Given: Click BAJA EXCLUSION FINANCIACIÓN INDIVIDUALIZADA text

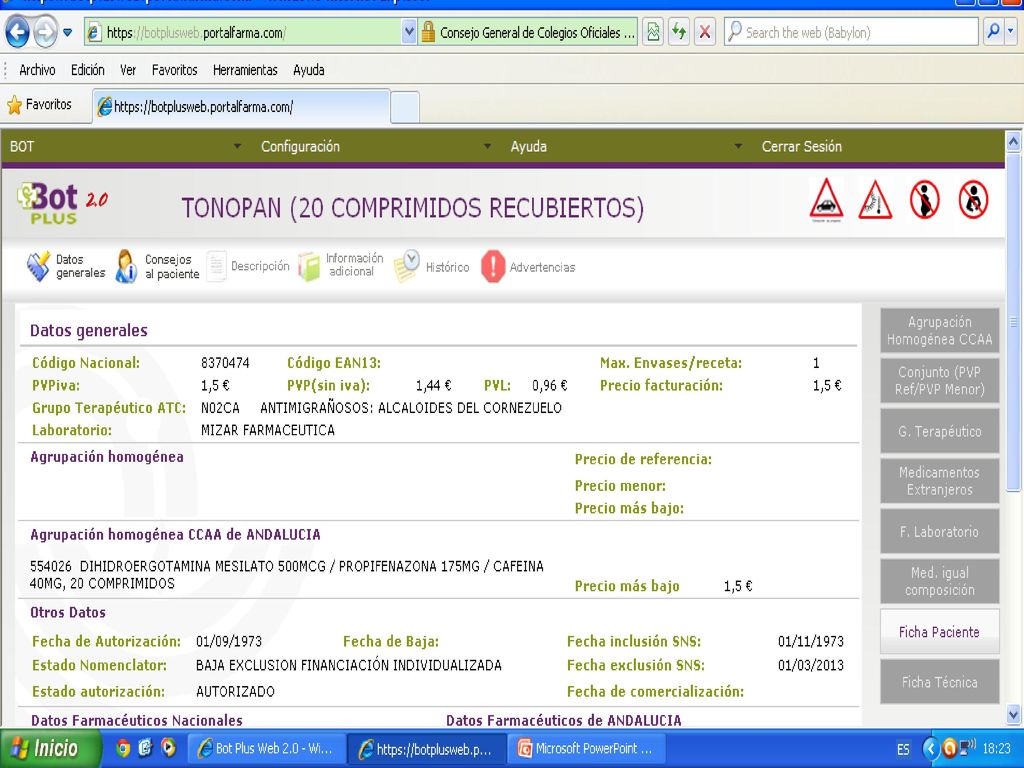Looking at the screenshot, I should pyautogui.click(x=349, y=665).
